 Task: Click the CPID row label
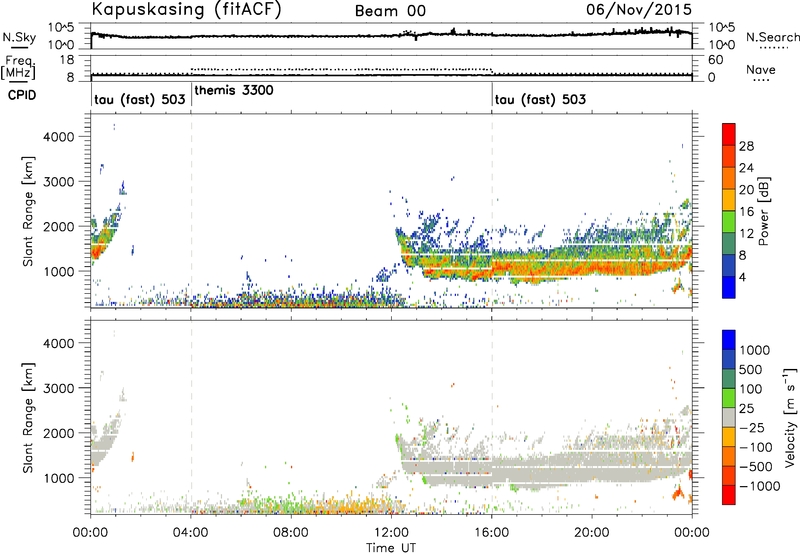pos(22,95)
